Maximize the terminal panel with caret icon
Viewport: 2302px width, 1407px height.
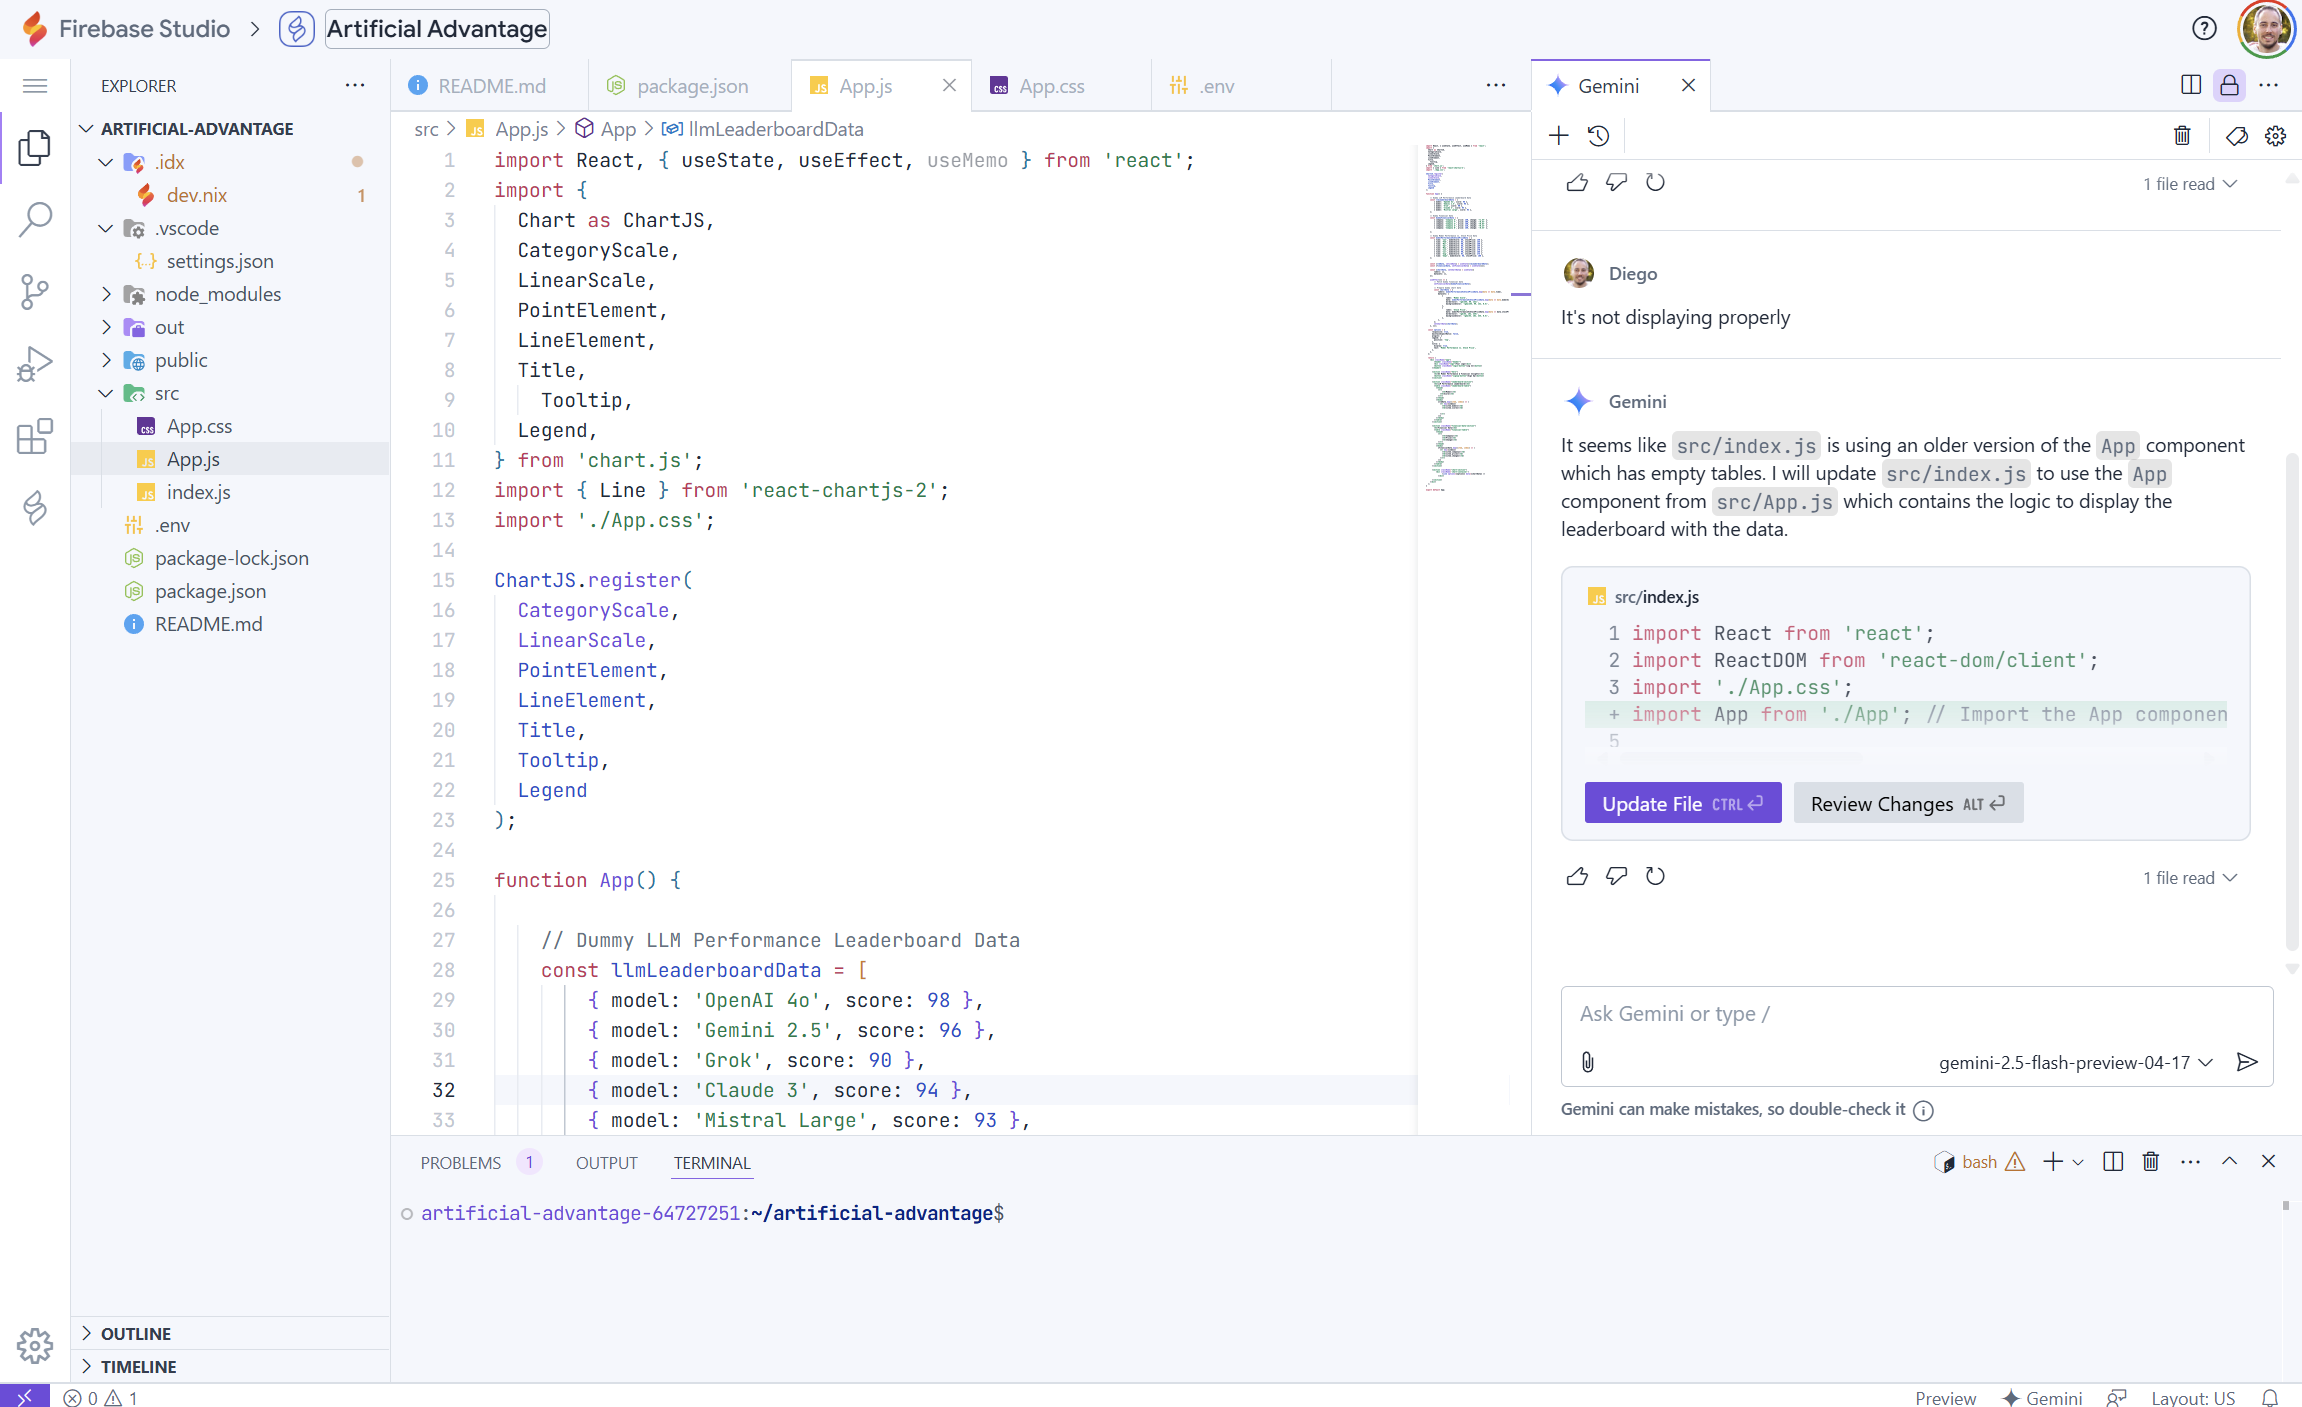(x=2229, y=1161)
